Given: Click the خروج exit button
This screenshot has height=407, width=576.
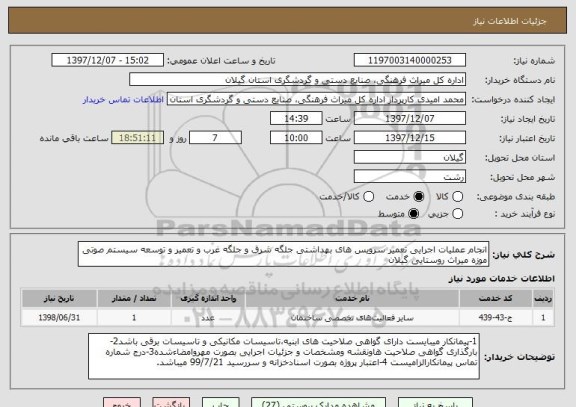Looking at the screenshot, I should tap(122, 402).
